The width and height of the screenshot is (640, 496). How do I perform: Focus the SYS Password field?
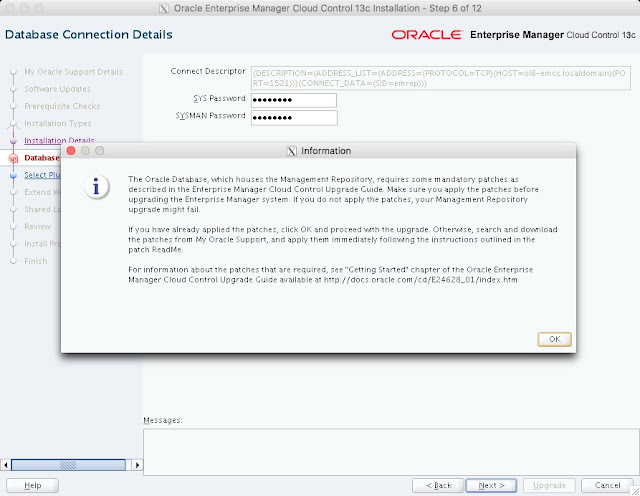(x=294, y=100)
